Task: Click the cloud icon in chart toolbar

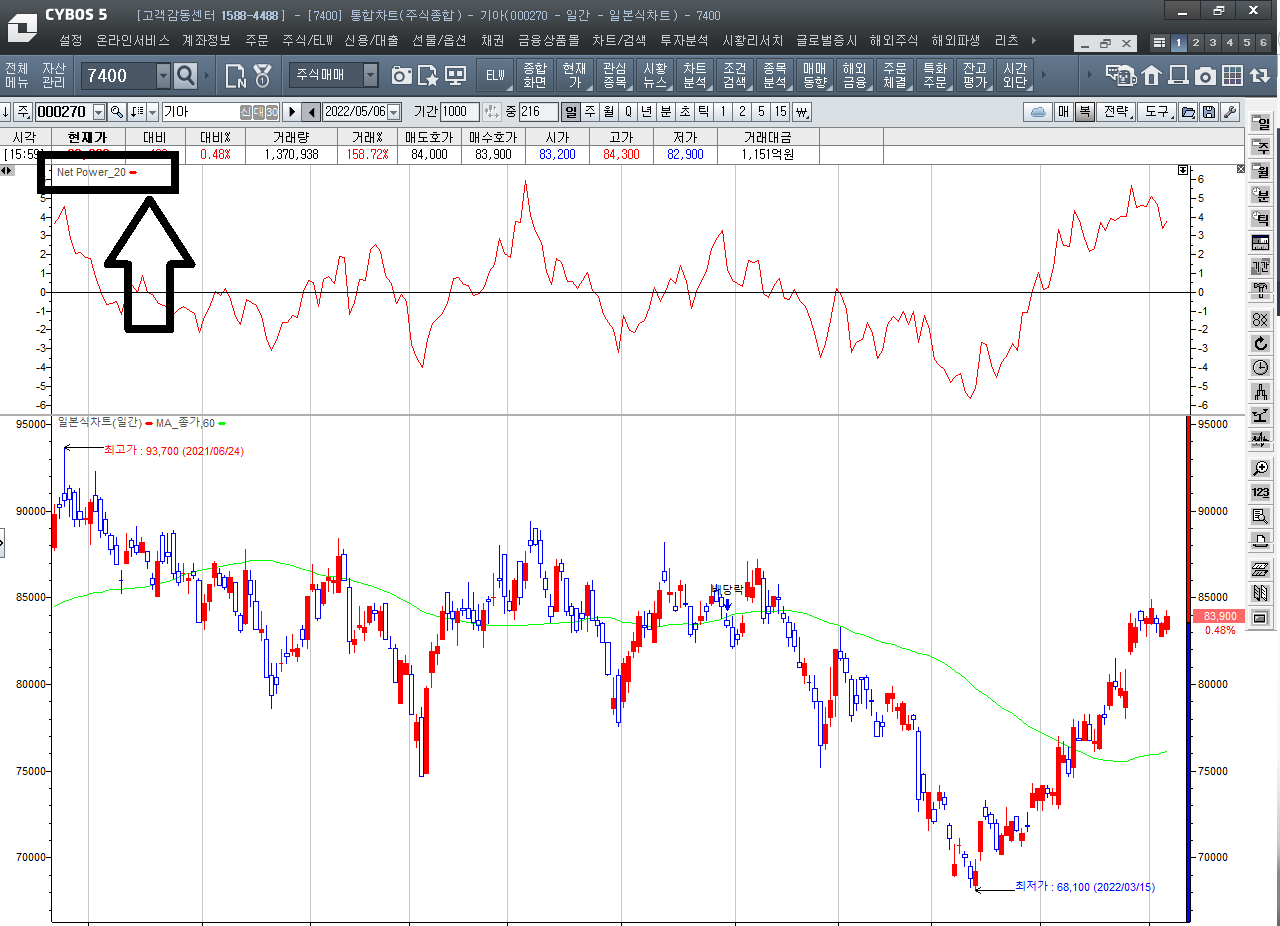Action: [1038, 112]
